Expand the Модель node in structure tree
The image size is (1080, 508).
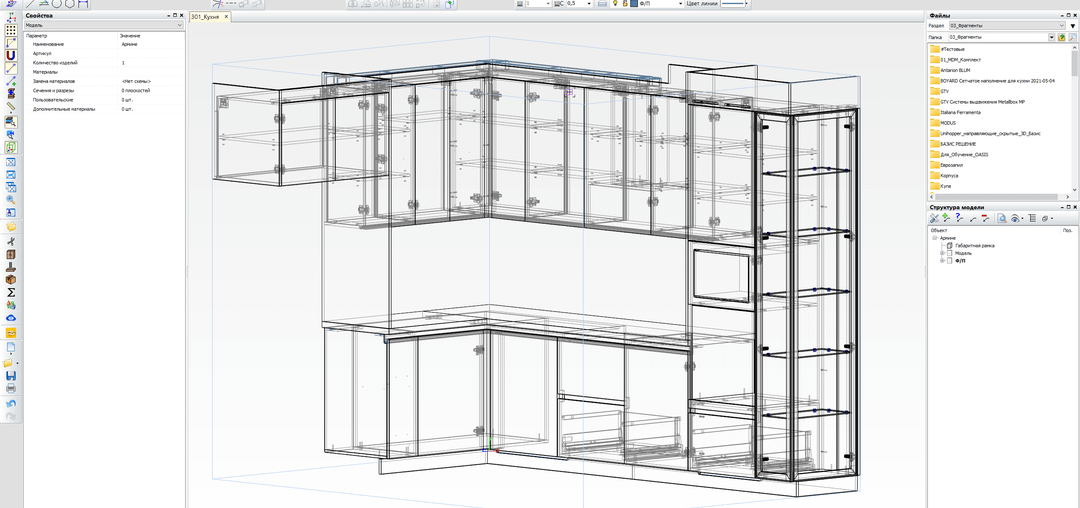pos(942,253)
